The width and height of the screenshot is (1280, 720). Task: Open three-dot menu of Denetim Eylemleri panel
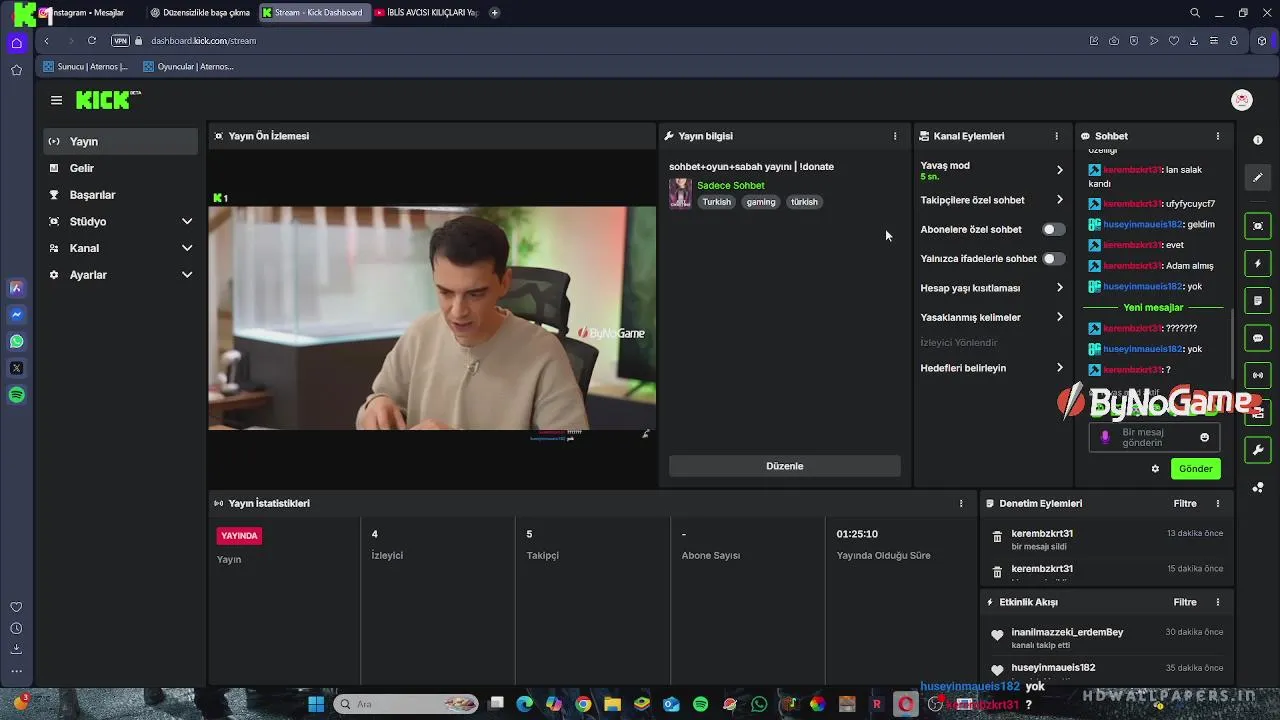(1217, 504)
